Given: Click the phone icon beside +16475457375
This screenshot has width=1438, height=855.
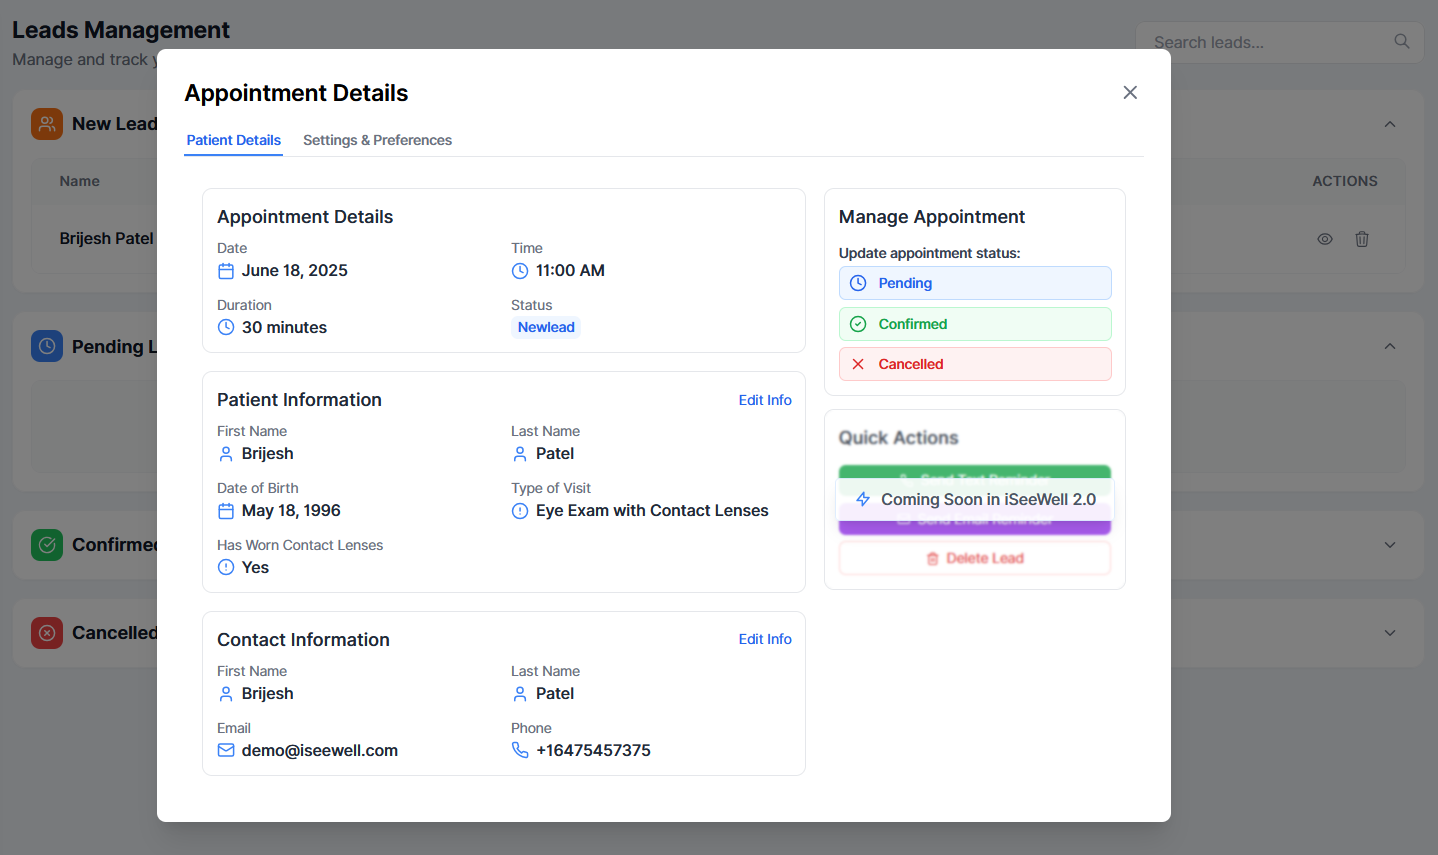Looking at the screenshot, I should pyautogui.click(x=520, y=750).
